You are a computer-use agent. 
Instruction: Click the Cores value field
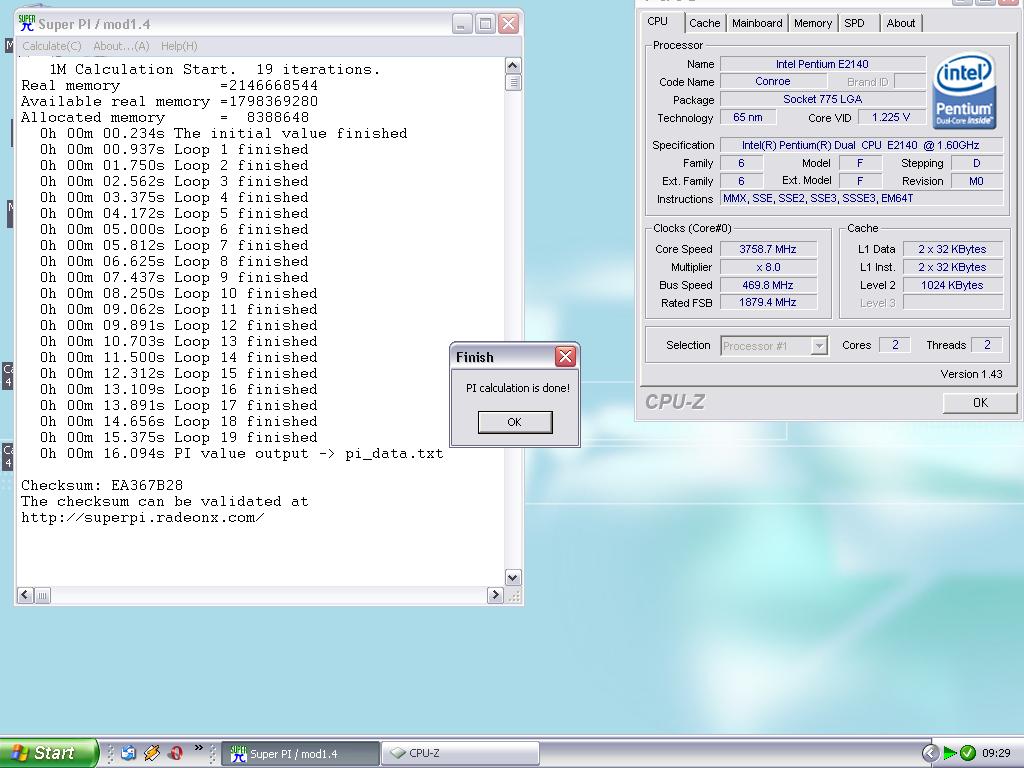(895, 345)
